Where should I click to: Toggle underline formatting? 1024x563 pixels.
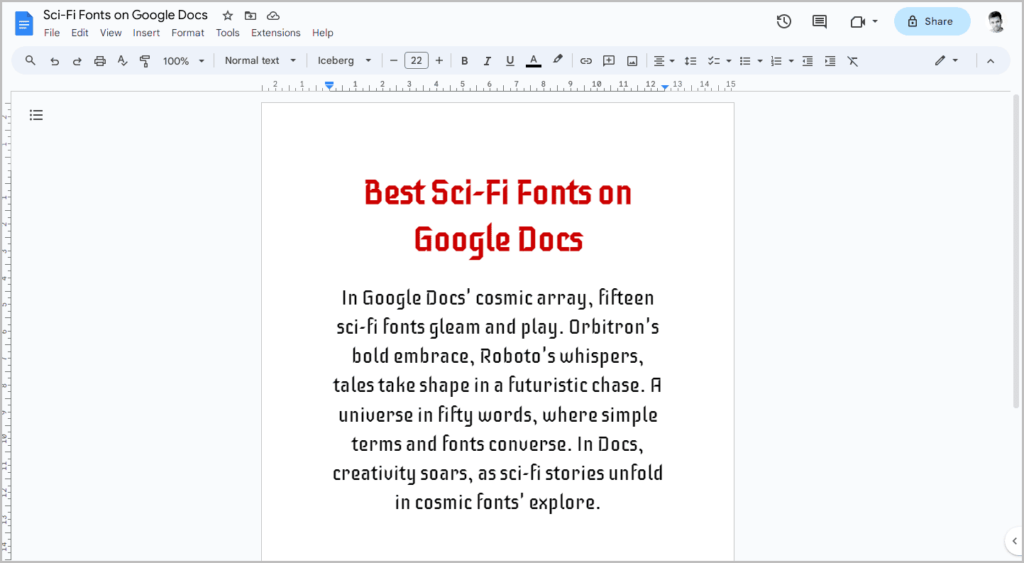(510, 61)
